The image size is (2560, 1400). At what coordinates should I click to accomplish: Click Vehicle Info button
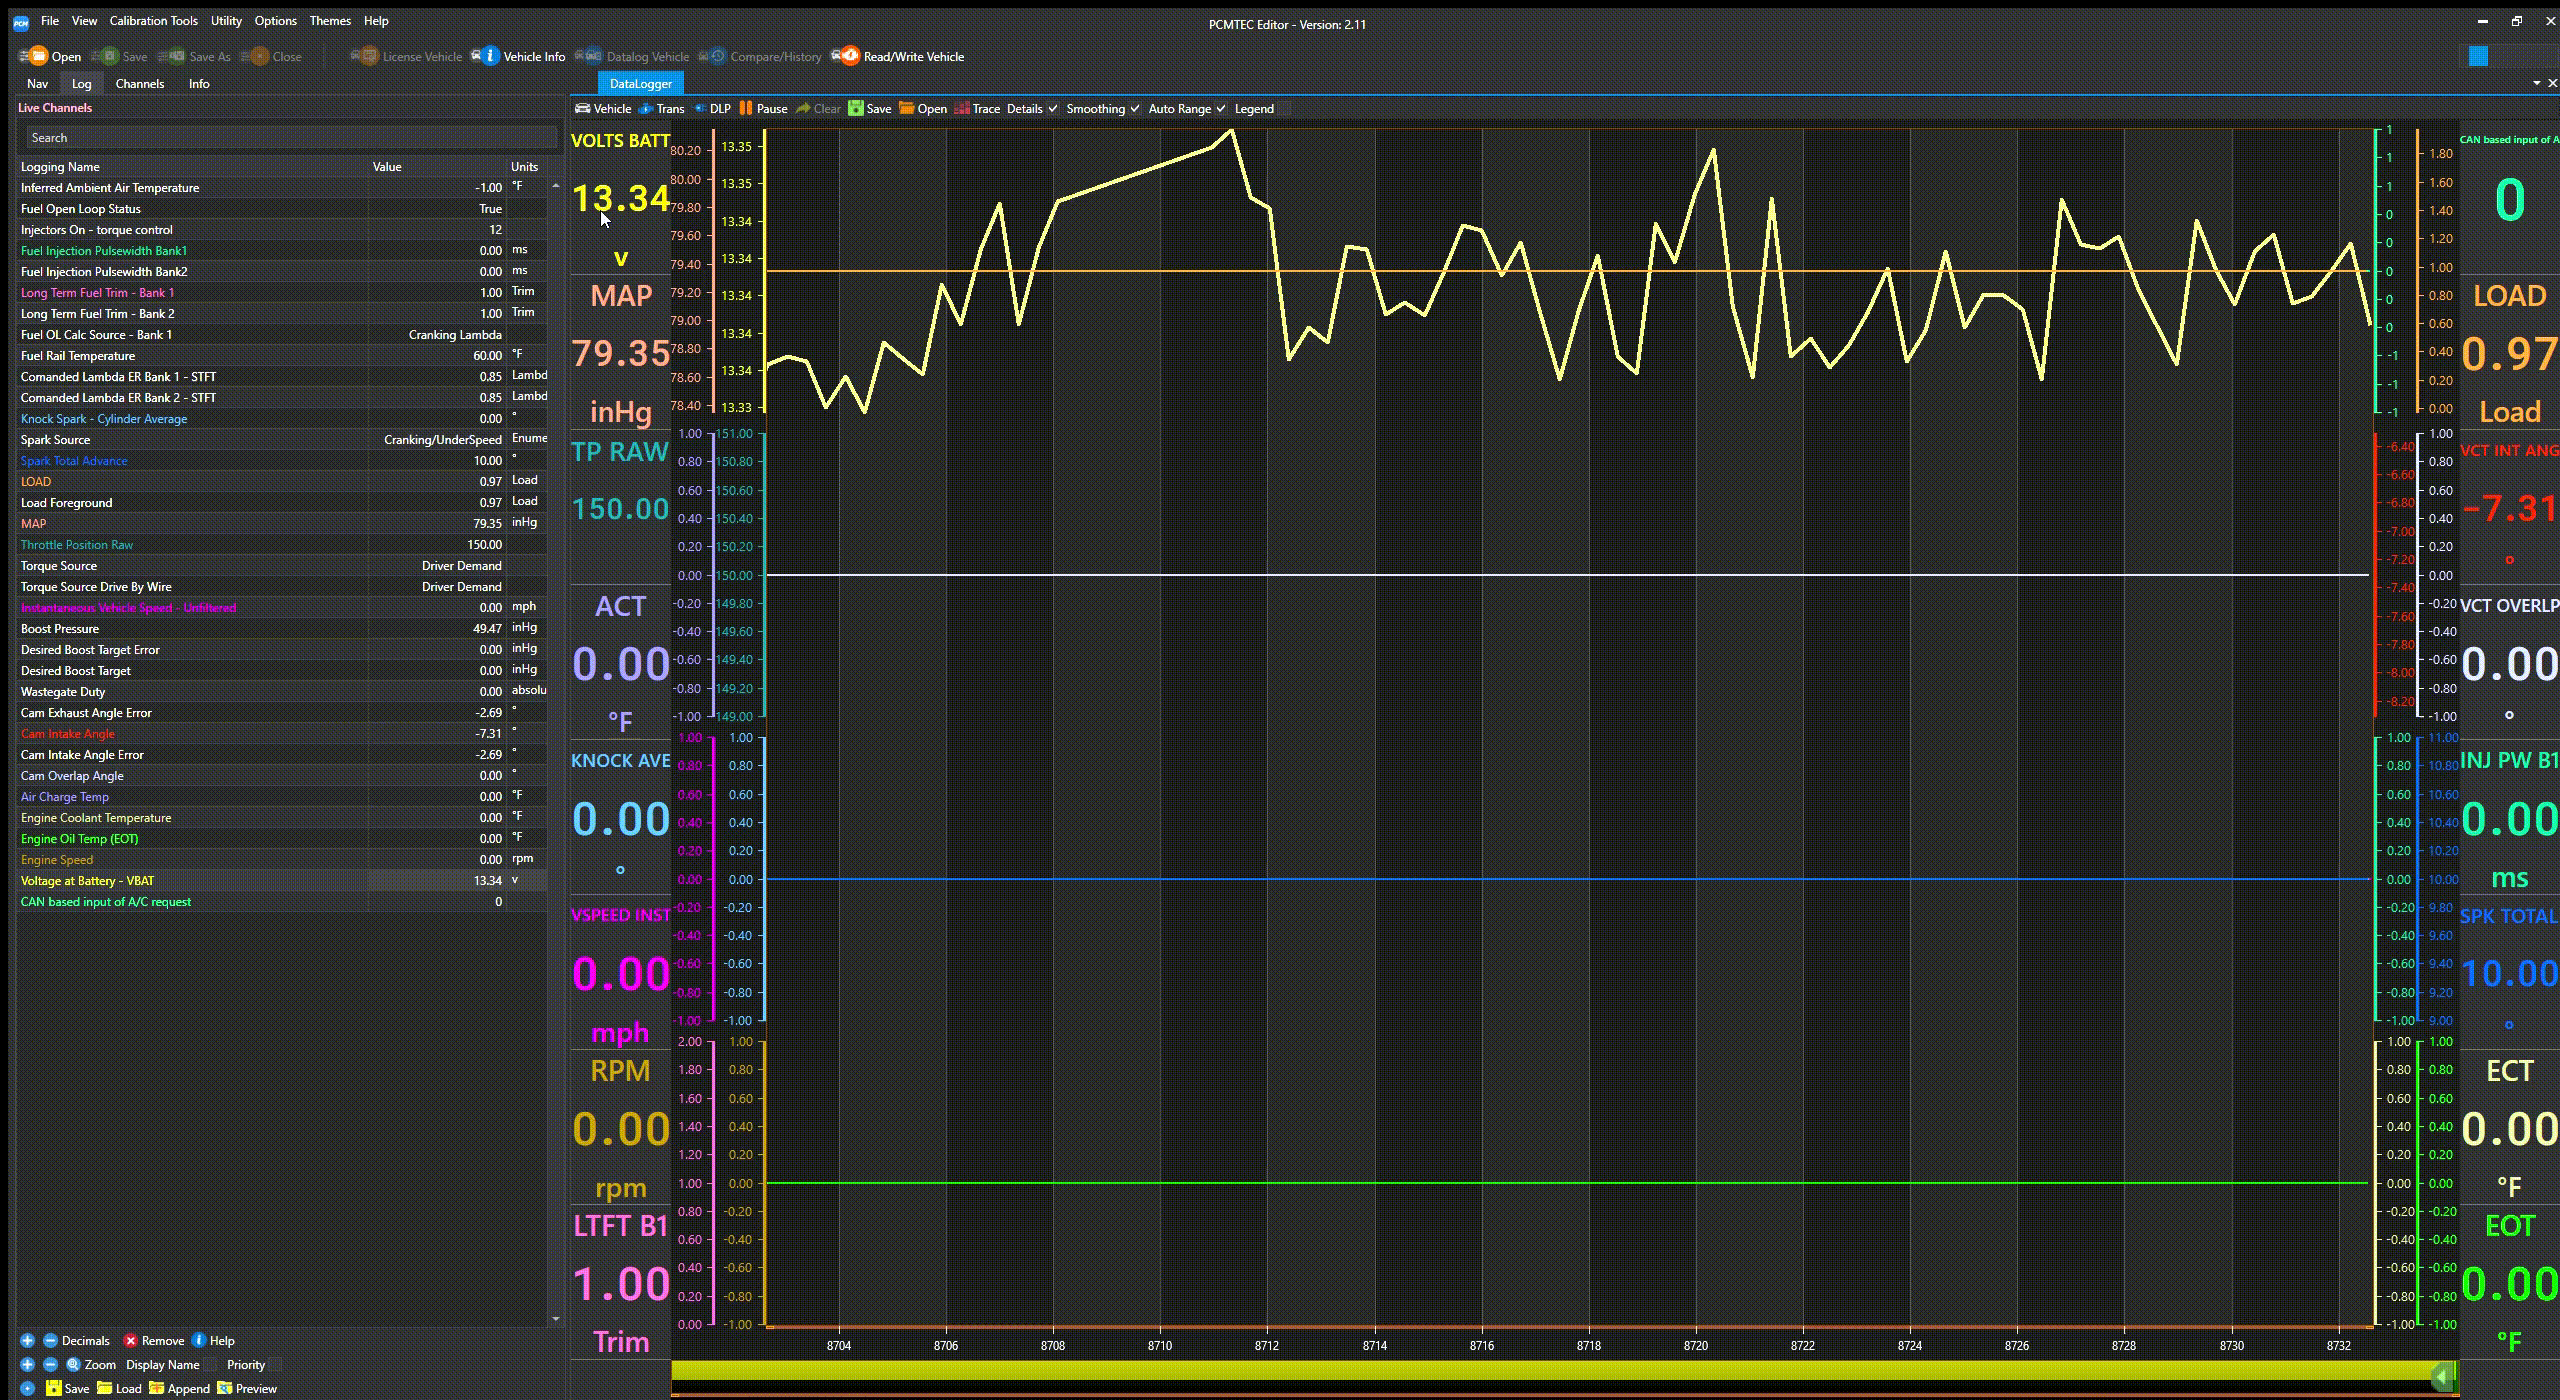(520, 56)
